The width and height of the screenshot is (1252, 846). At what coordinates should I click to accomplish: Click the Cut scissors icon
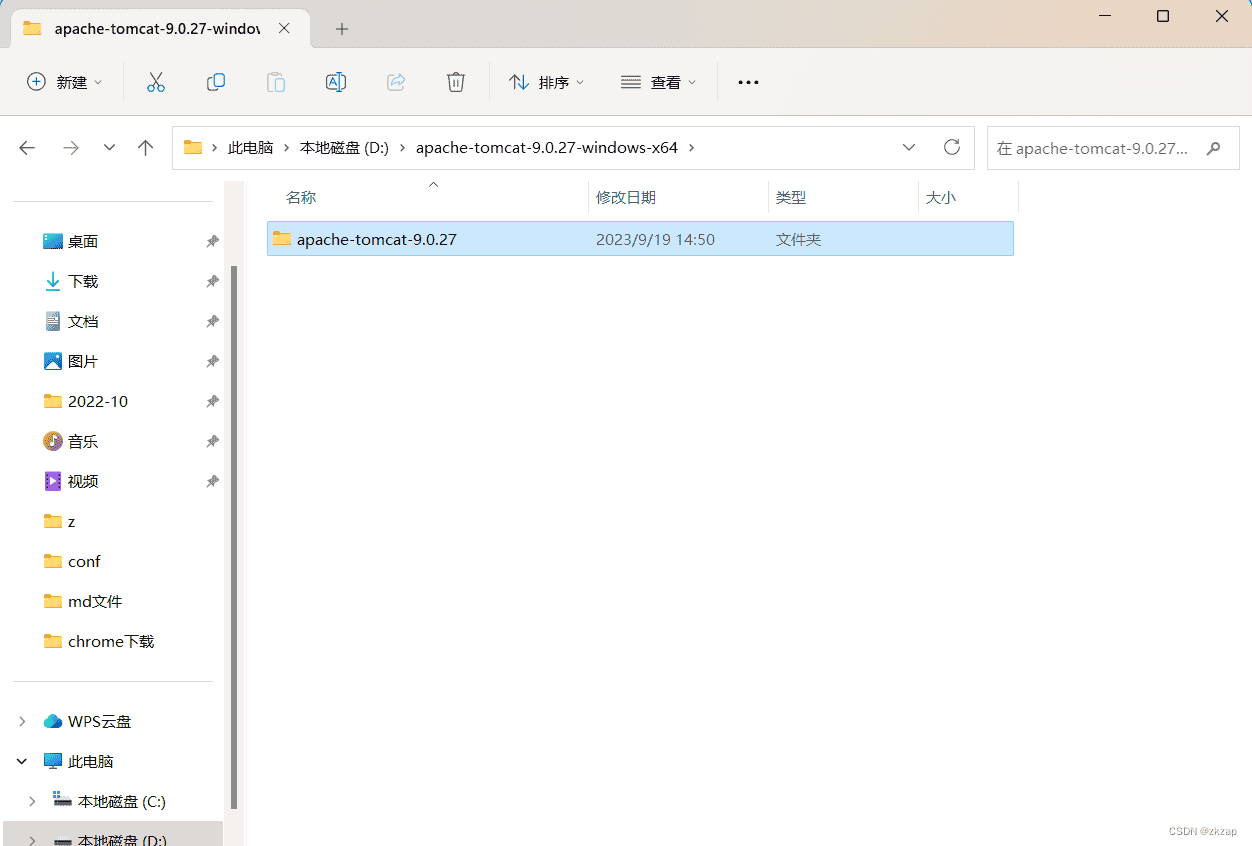pyautogui.click(x=156, y=82)
